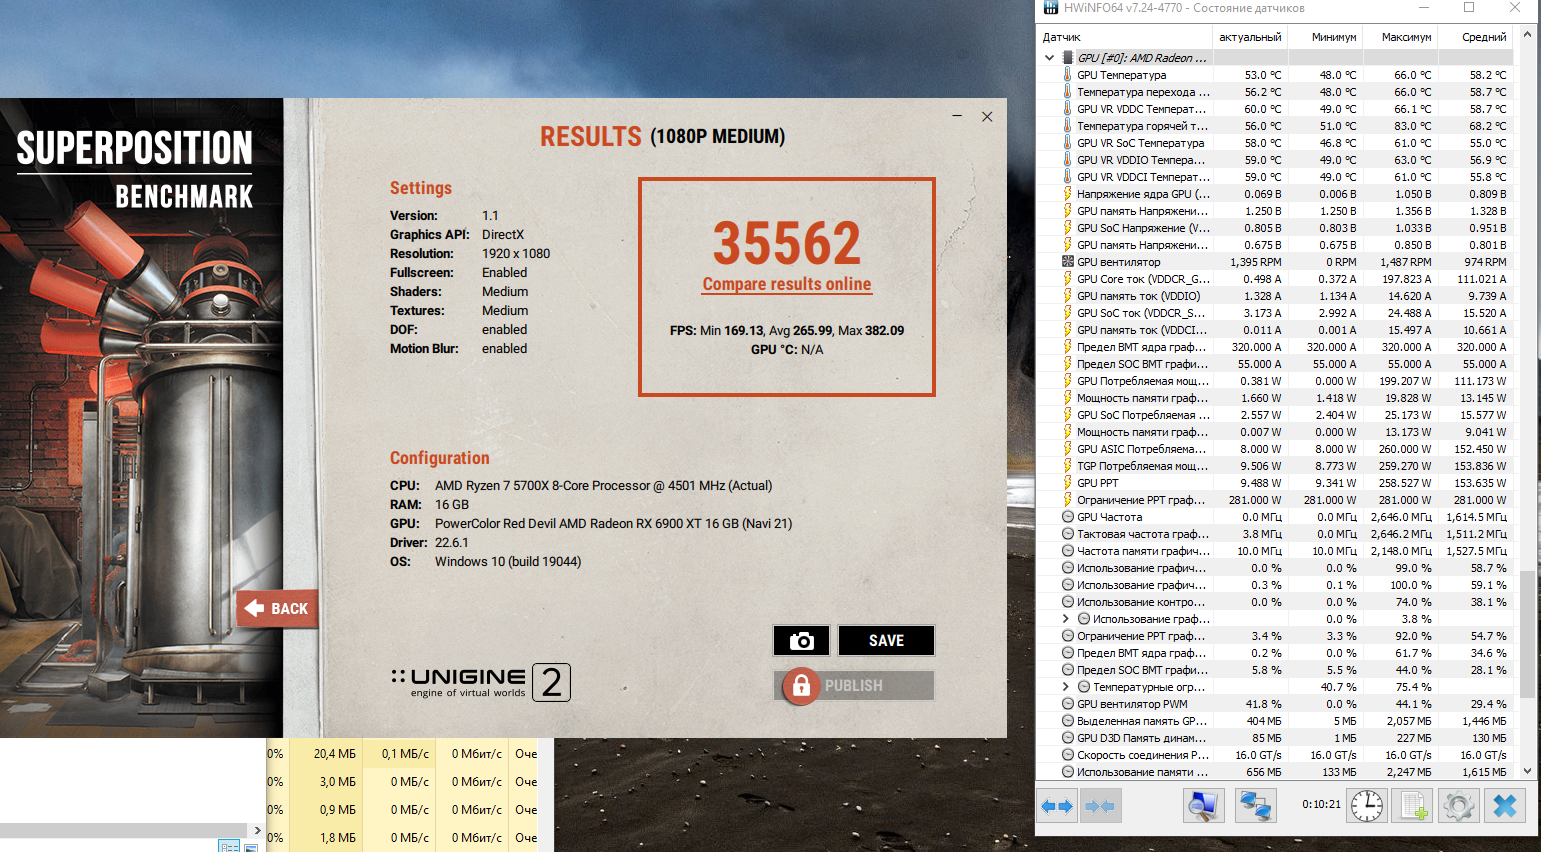Click the Task Manager horizontal scrollbar right arrow
The image size is (1541, 852).
tap(257, 830)
